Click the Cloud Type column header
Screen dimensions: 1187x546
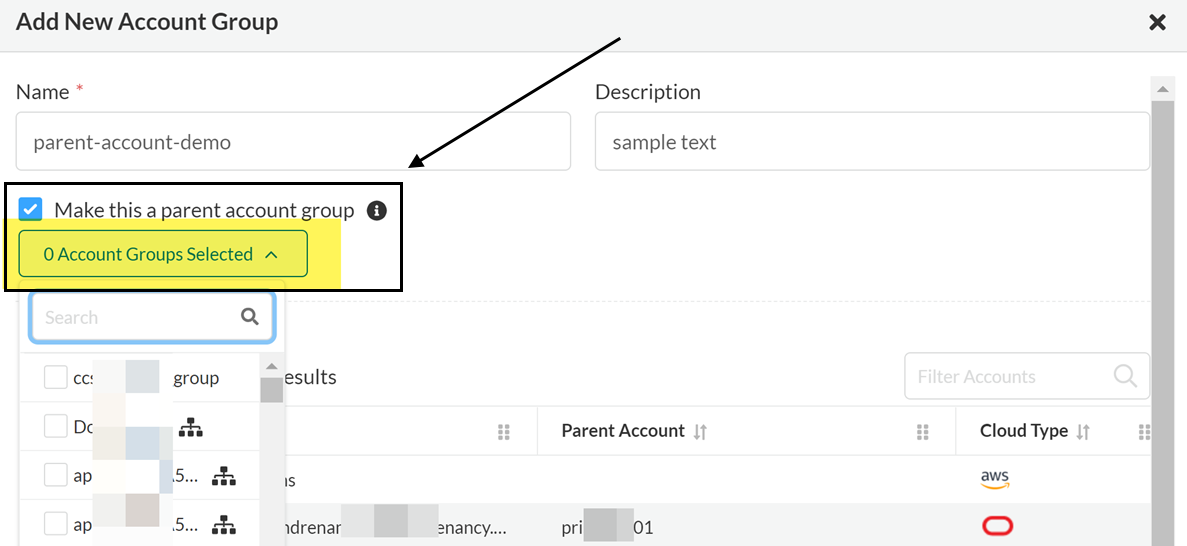point(1024,431)
